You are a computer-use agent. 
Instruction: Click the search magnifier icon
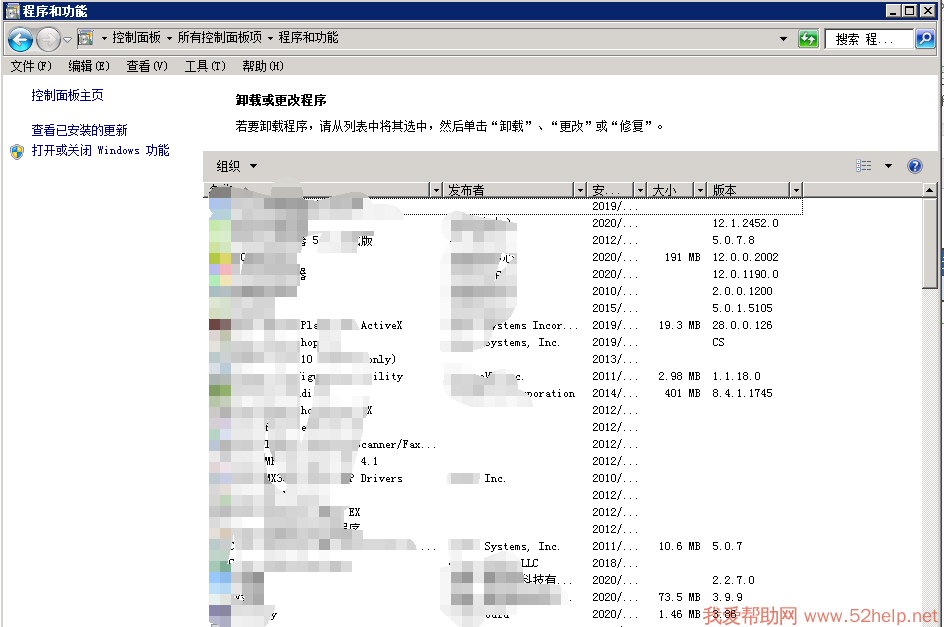pyautogui.click(x=925, y=39)
